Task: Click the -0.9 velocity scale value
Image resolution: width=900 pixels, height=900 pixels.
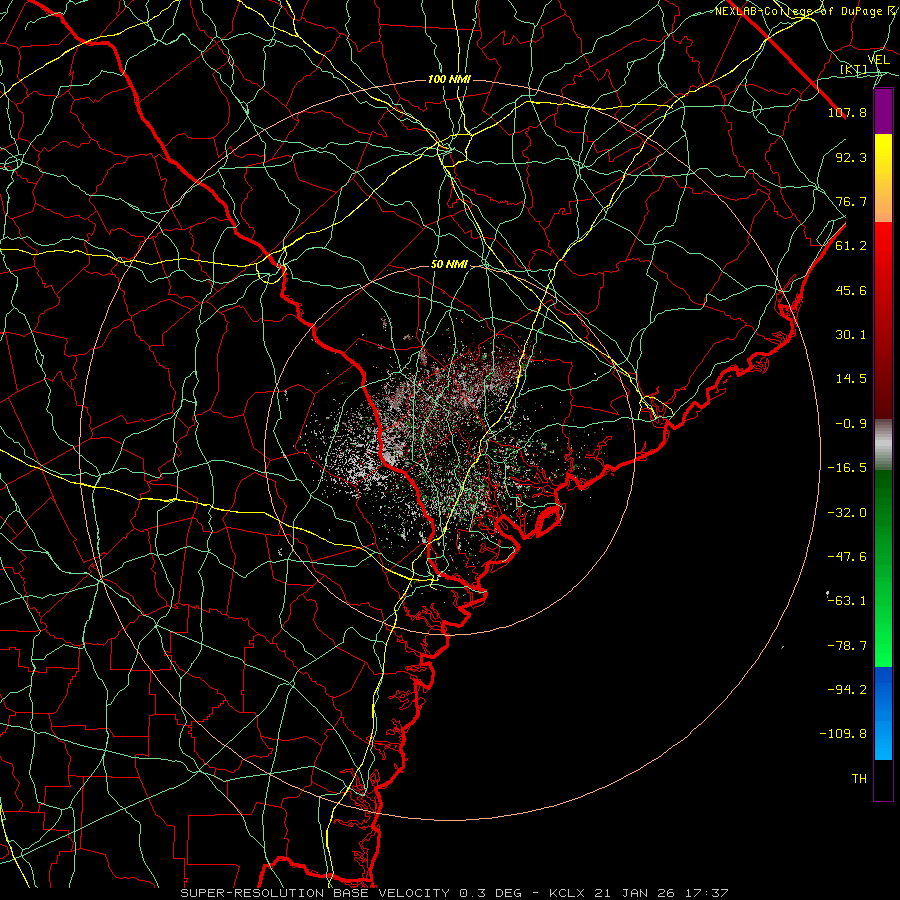Action: click(x=851, y=424)
